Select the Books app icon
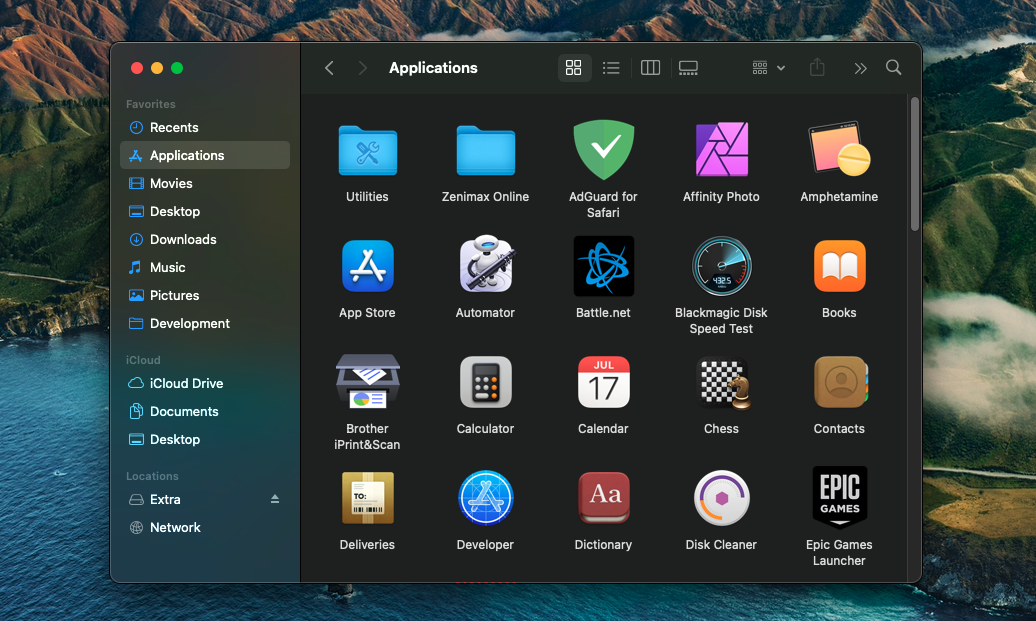Viewport: 1036px width, 621px height. (x=839, y=266)
